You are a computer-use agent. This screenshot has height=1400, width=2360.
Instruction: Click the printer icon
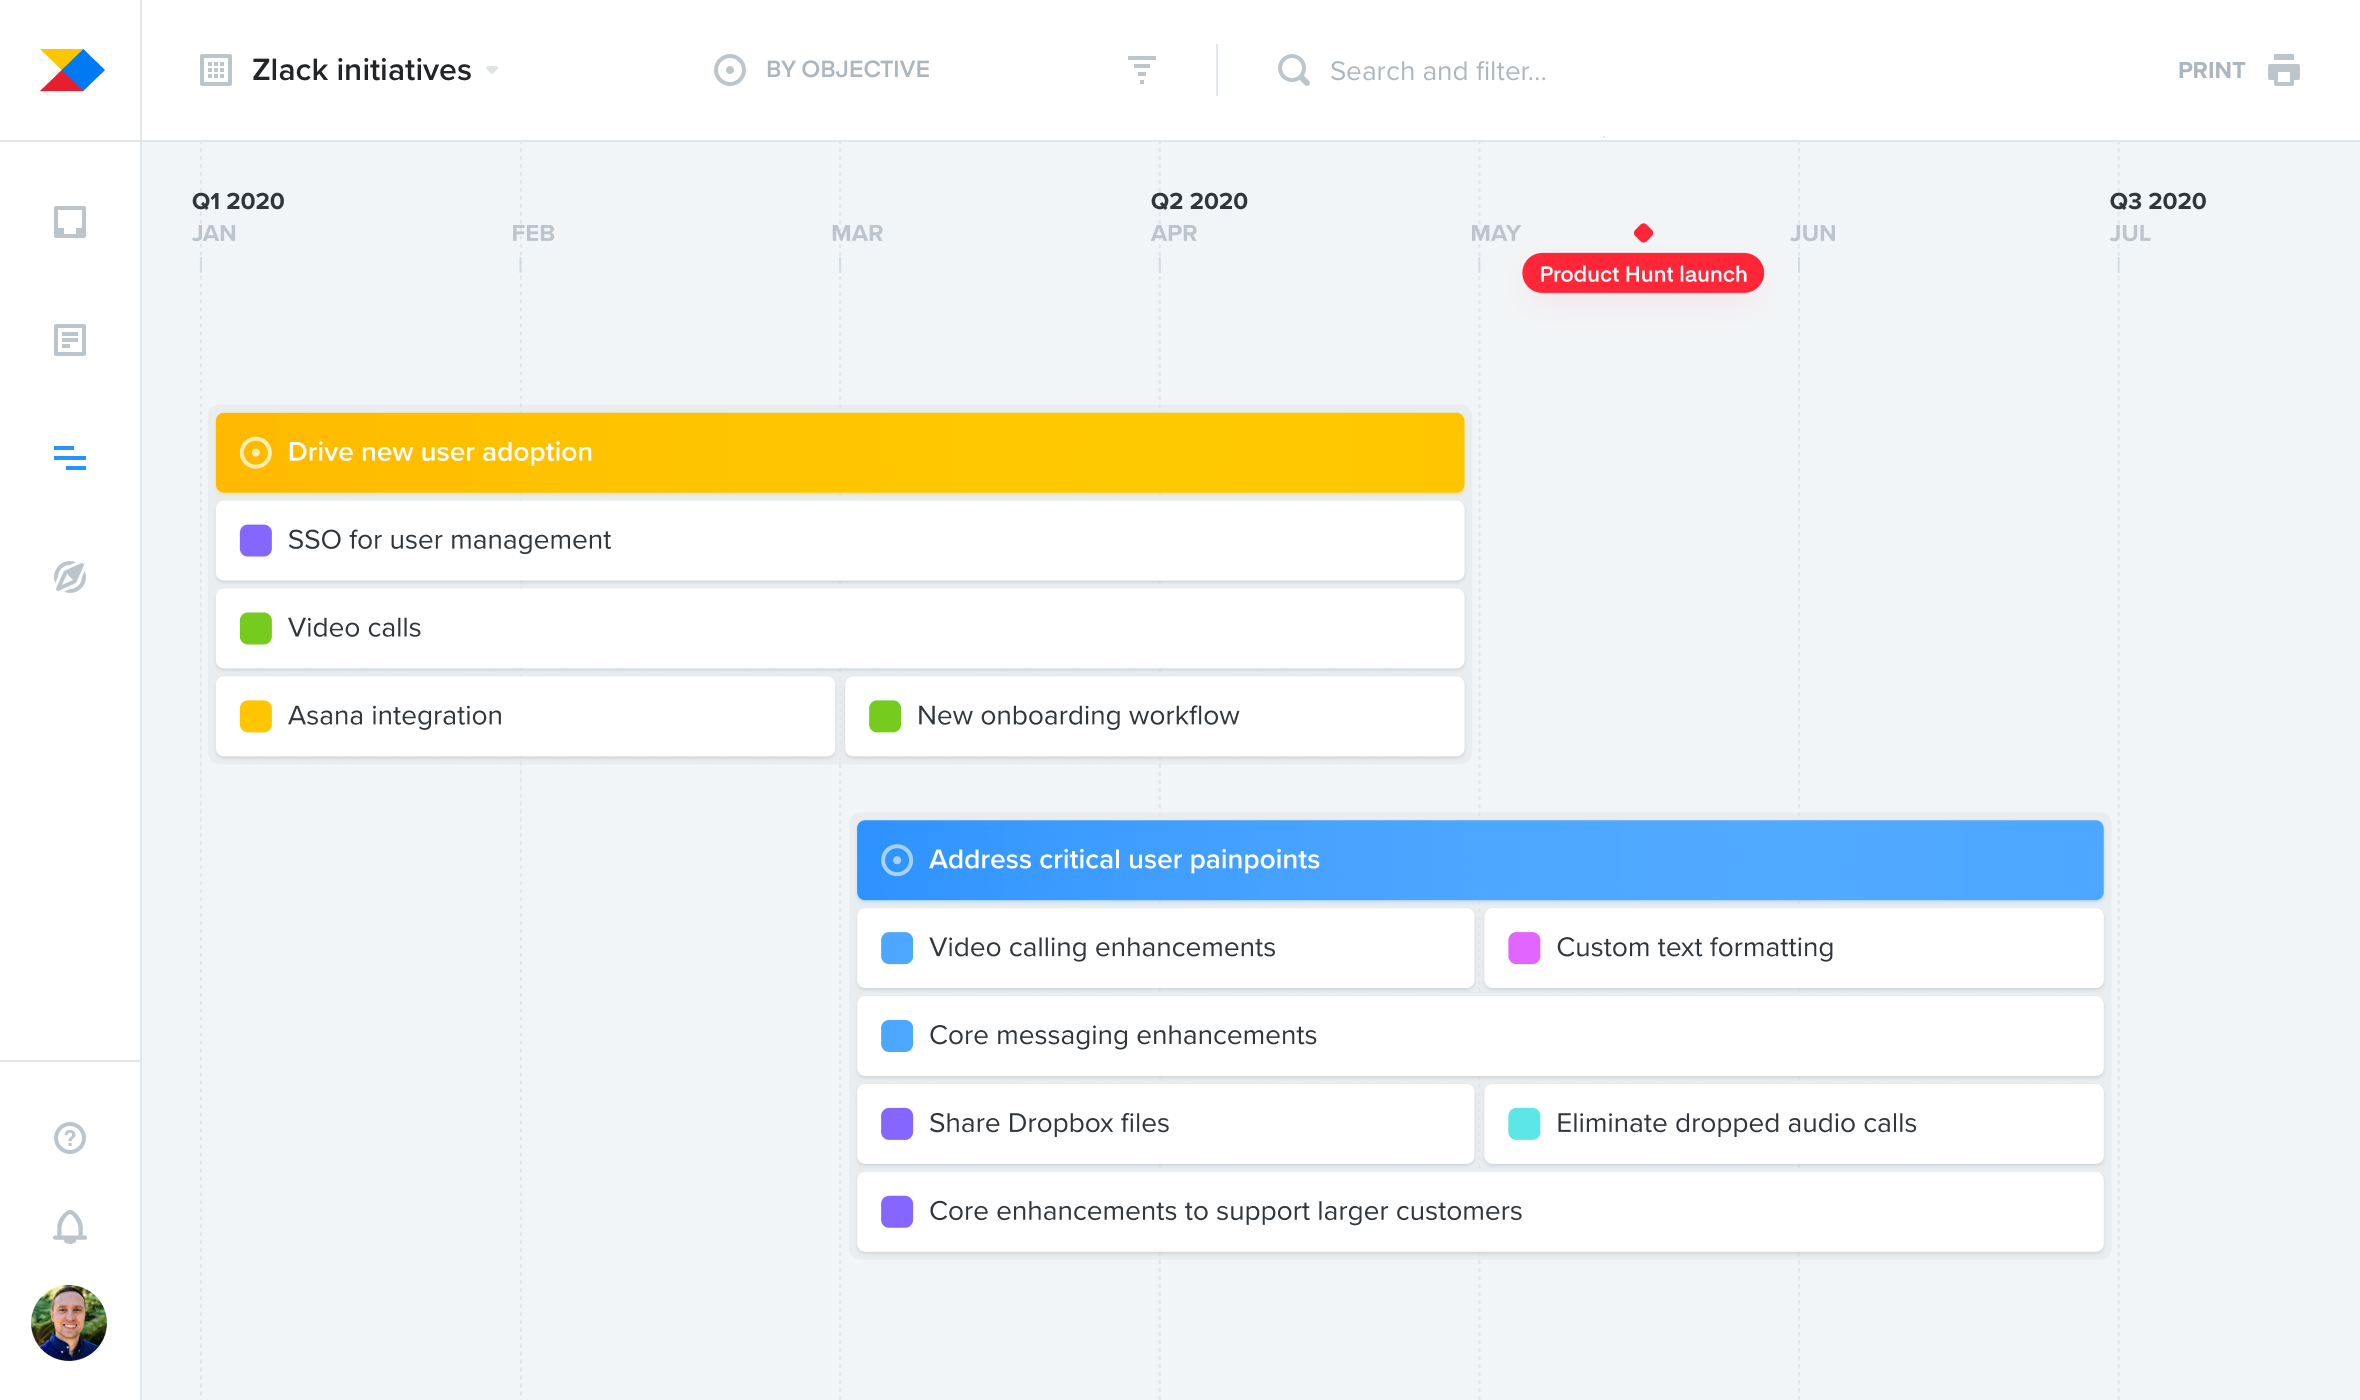coord(2283,70)
